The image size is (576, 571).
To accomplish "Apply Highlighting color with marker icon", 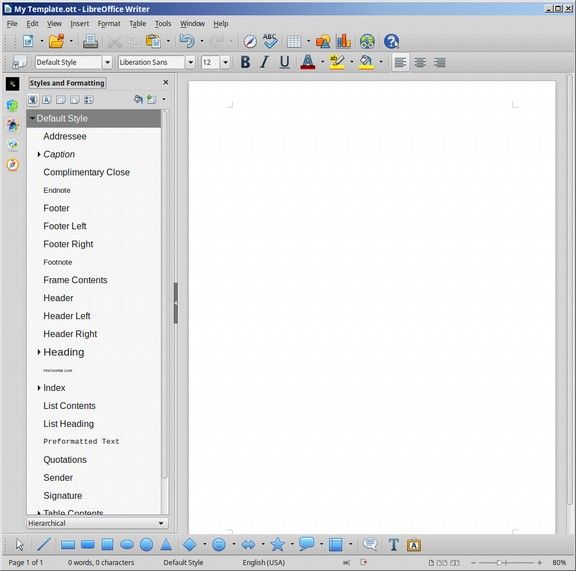I will [337, 62].
